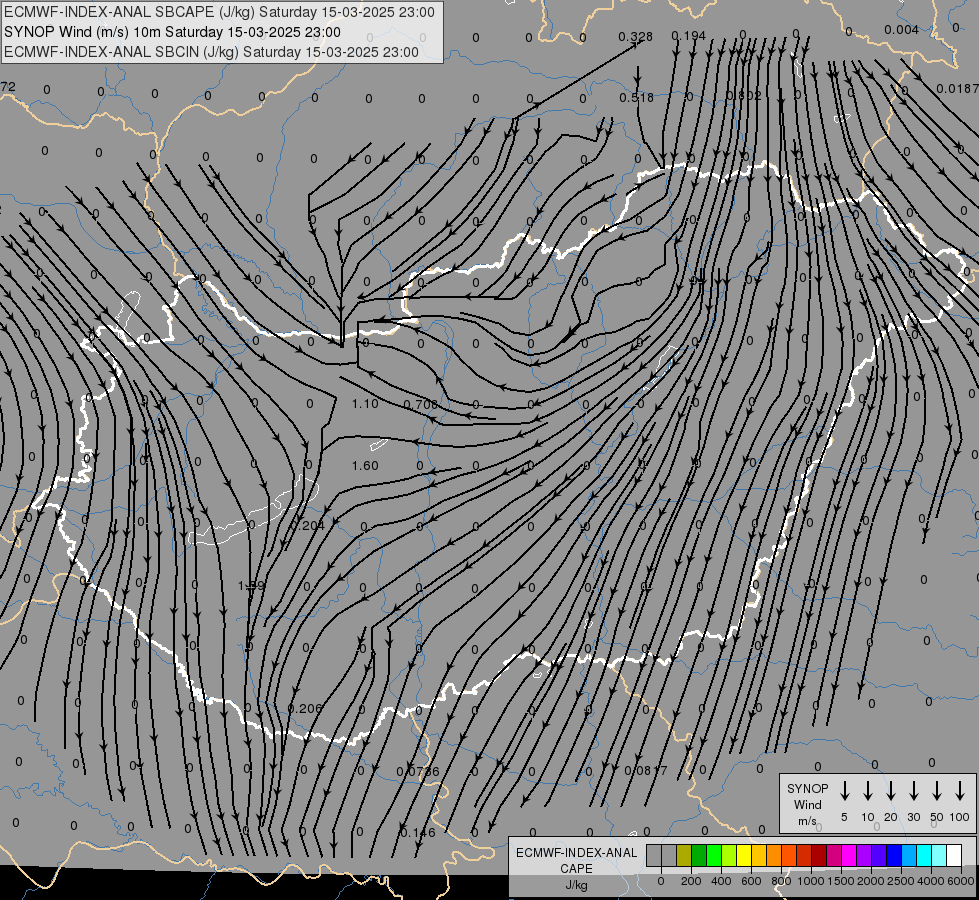Click the 5 m/s wind legend arrow
This screenshot has width=979, height=900.
click(844, 790)
